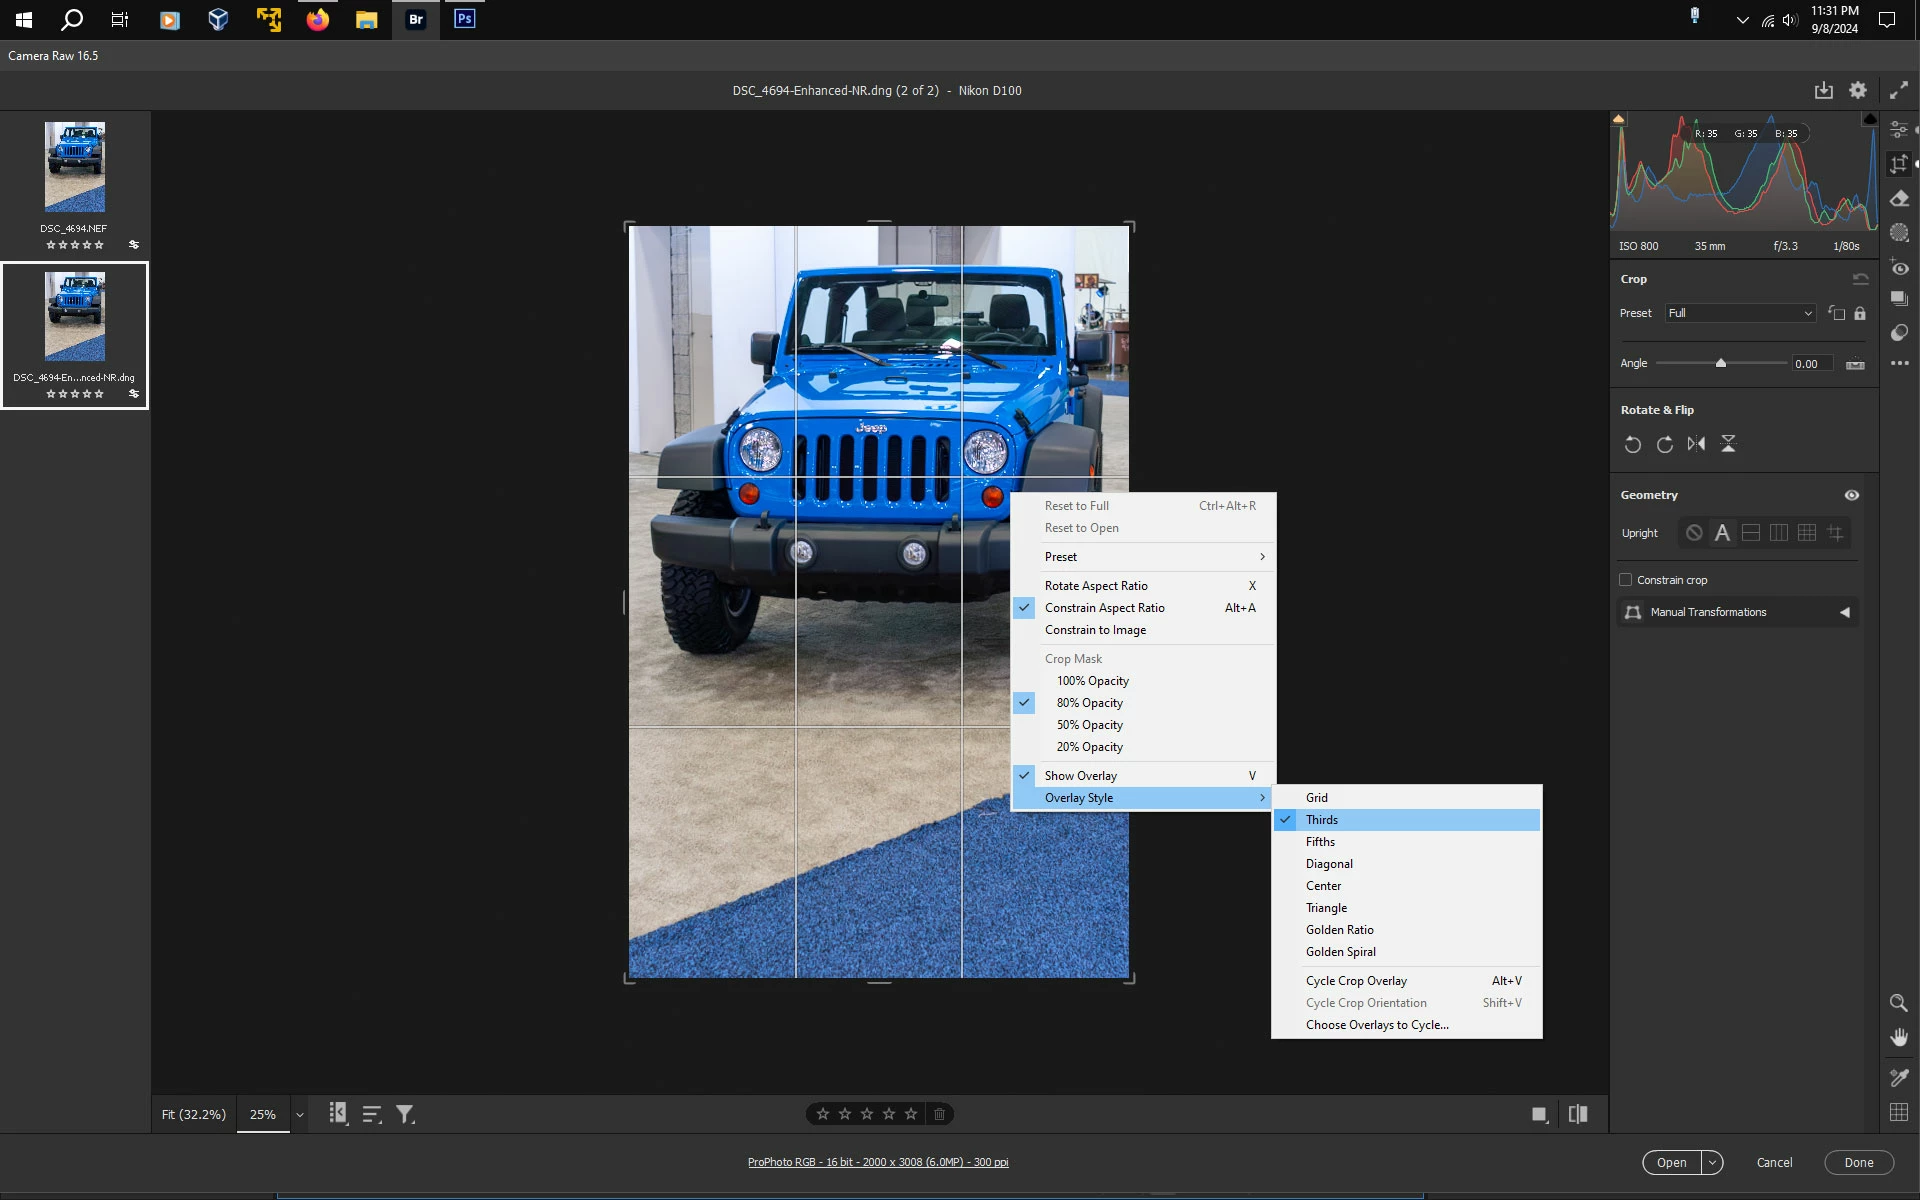The width and height of the screenshot is (1920, 1200).
Task: Click the Done button
Action: [x=1858, y=1162]
